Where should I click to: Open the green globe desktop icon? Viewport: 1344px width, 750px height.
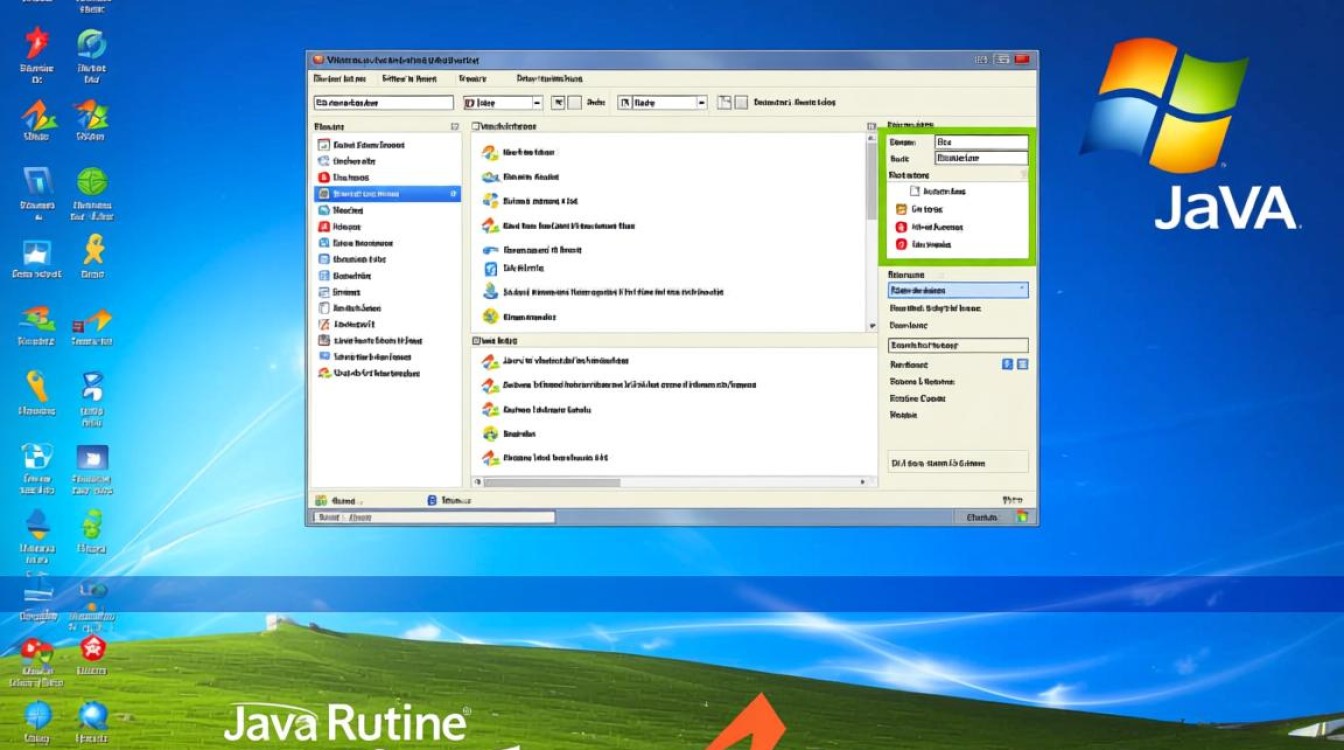coord(92,183)
